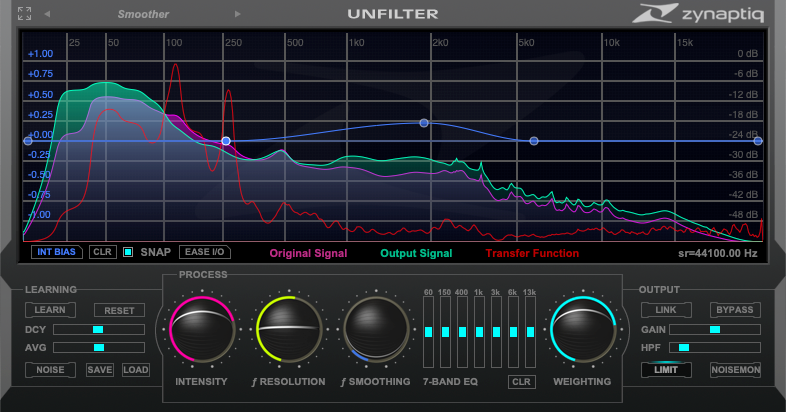Click the f SMOOTHING knob

click(x=376, y=329)
